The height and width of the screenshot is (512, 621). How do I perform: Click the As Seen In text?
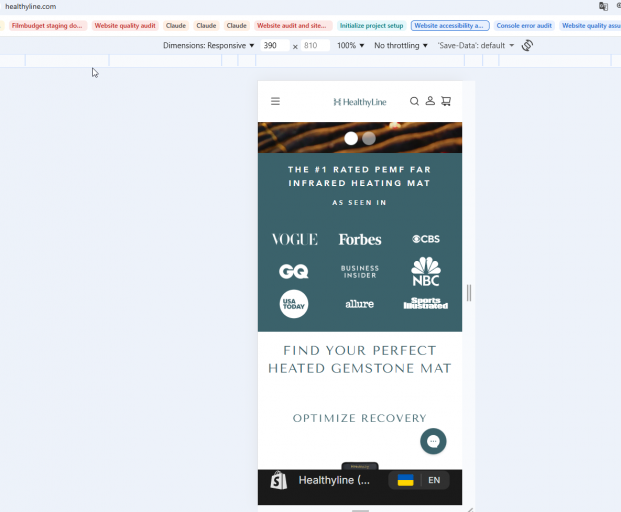point(359,203)
